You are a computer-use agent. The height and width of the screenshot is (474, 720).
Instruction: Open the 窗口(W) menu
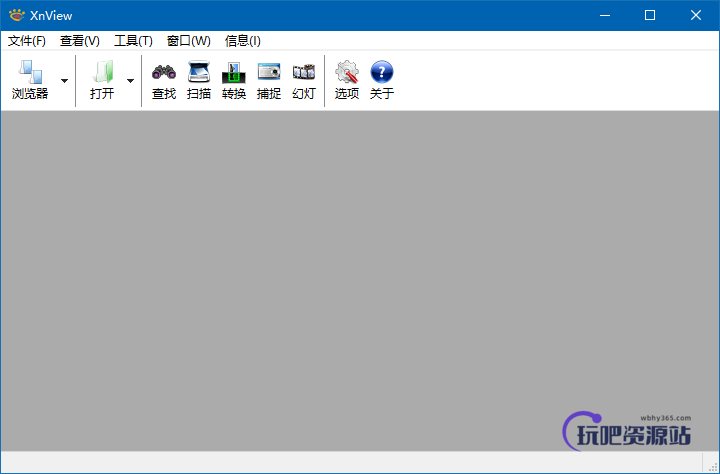click(188, 41)
